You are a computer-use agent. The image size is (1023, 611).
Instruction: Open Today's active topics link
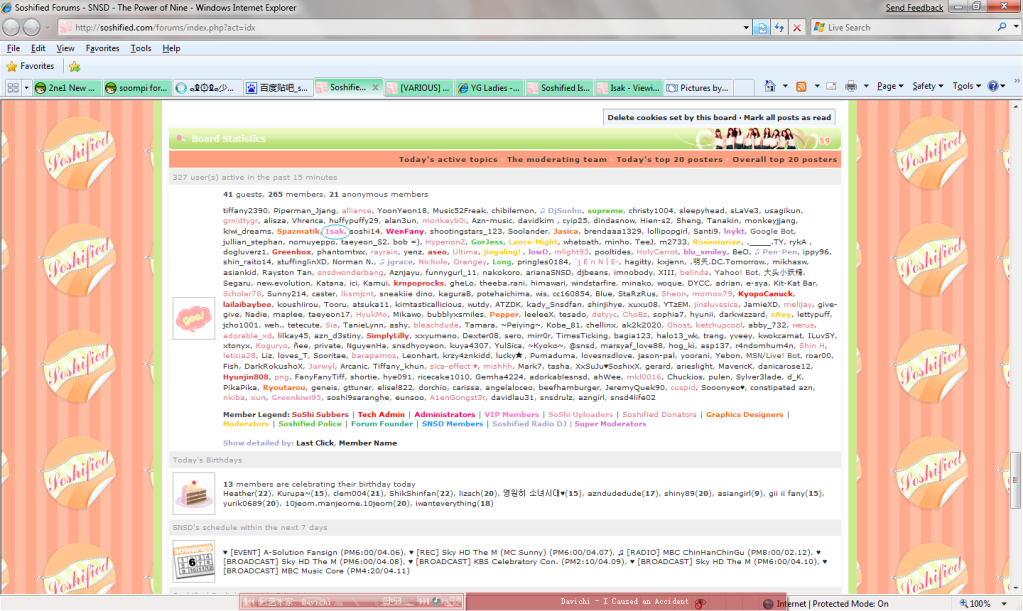[448, 159]
